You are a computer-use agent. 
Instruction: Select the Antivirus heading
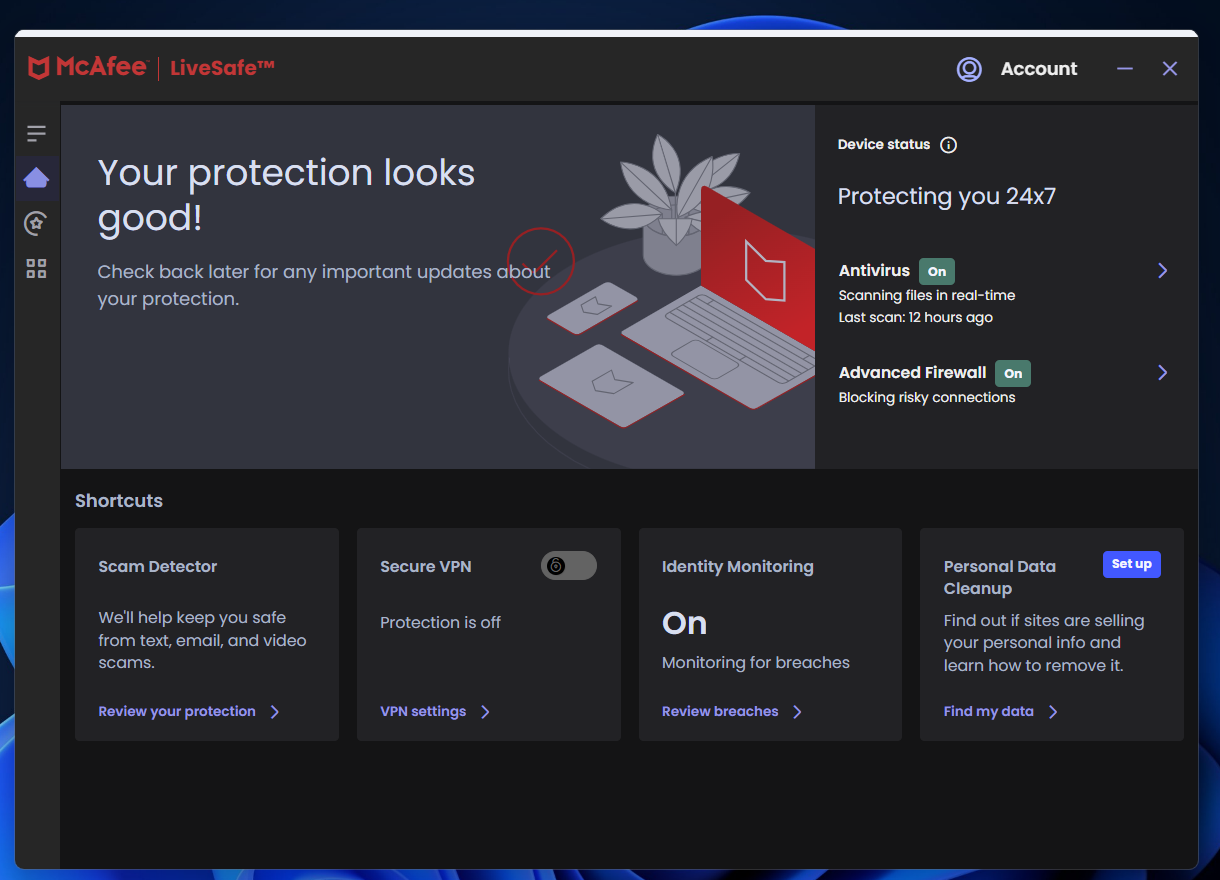pos(874,271)
